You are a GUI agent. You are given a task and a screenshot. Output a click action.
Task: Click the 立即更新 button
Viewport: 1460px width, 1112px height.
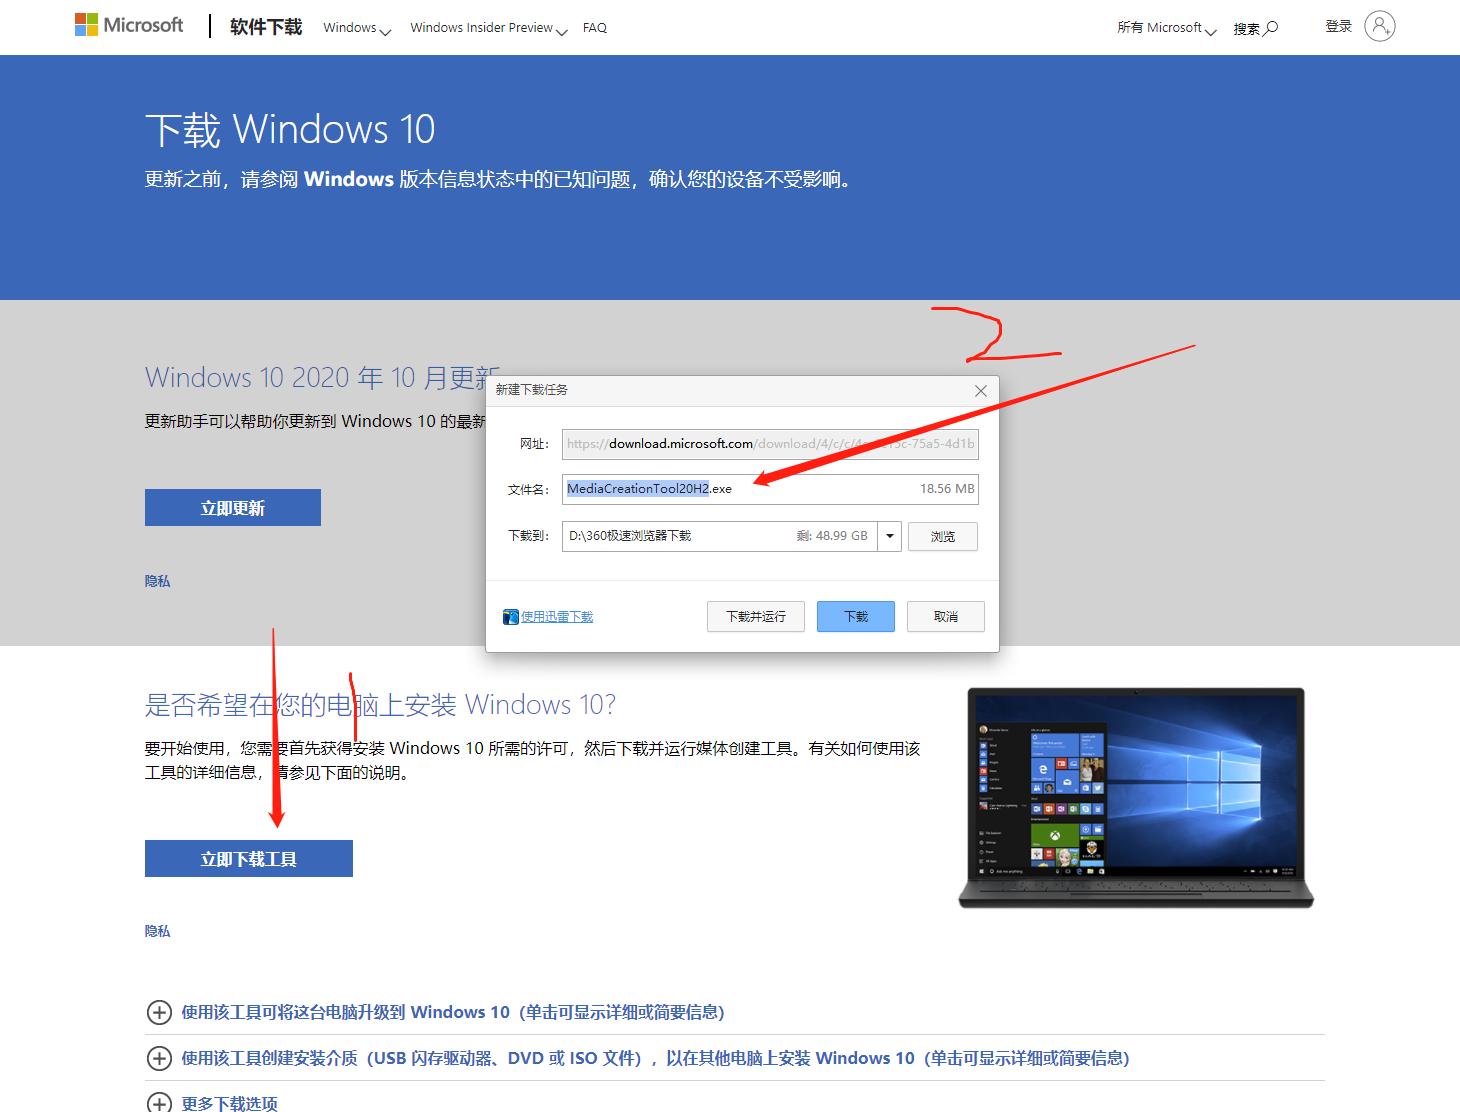point(233,508)
